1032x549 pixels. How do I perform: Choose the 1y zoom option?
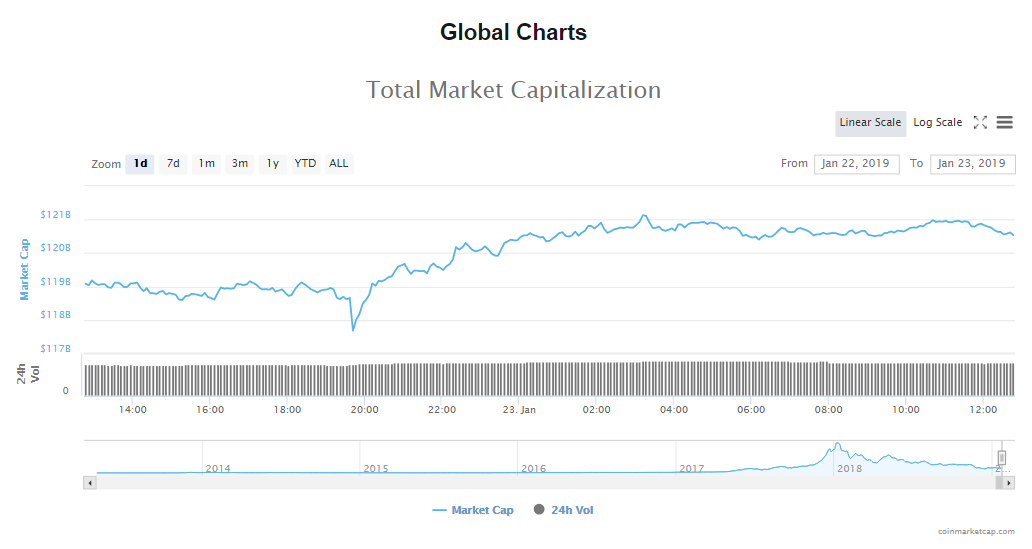tap(272, 164)
